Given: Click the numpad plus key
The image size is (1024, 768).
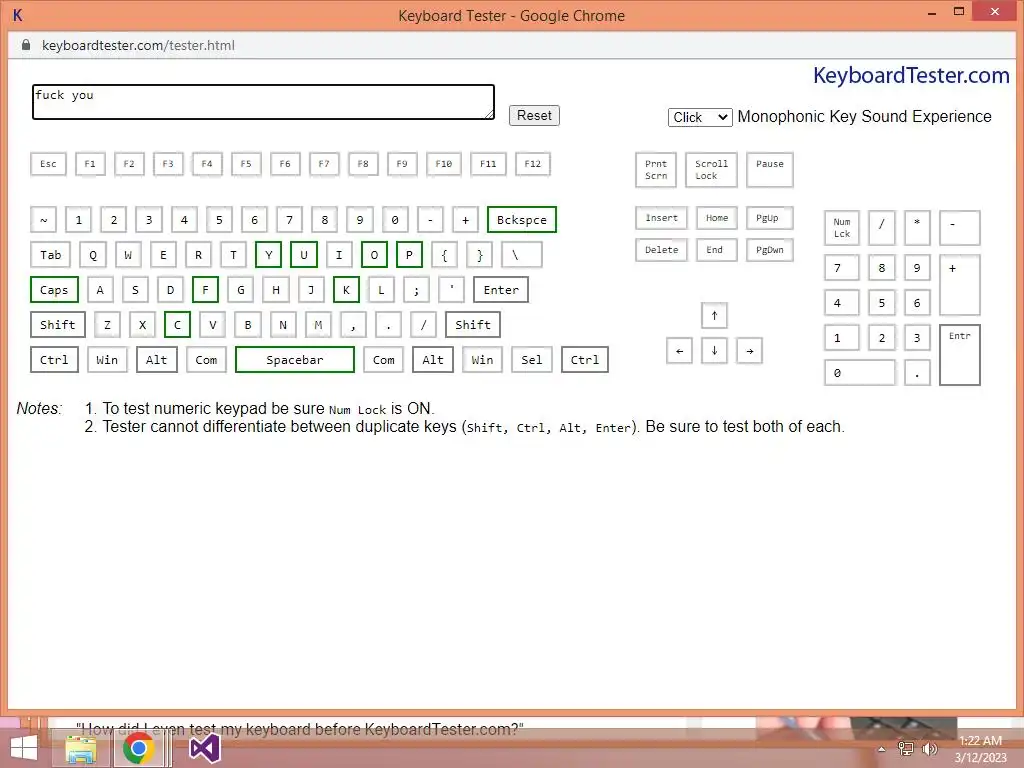Looking at the screenshot, I should click(x=960, y=285).
